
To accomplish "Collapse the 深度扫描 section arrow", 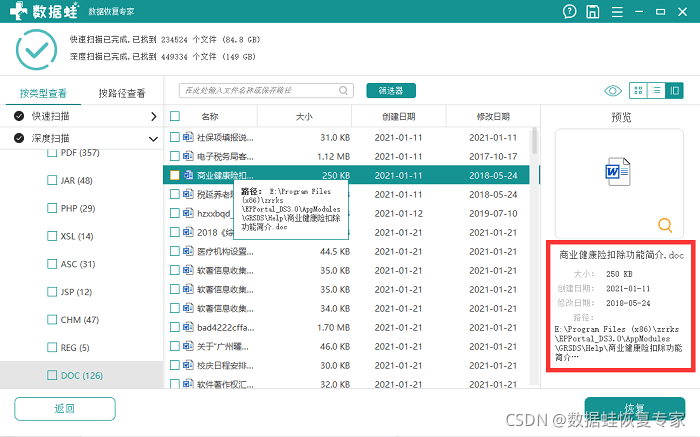I will coord(153,139).
